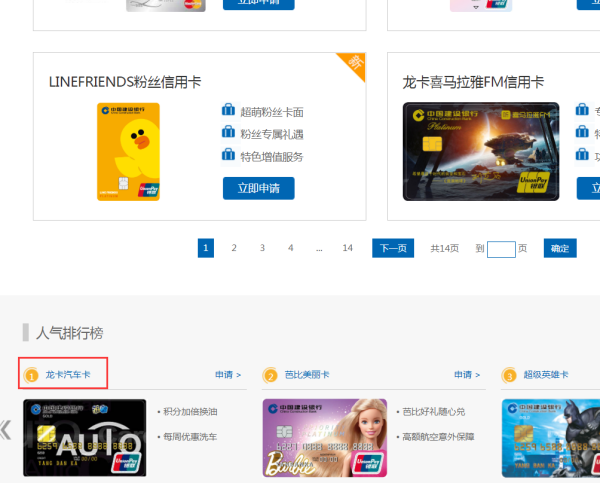Image resolution: width=600 pixels, height=483 pixels.
Task: Select the 特色增值服务 feature text
Action: point(272,157)
